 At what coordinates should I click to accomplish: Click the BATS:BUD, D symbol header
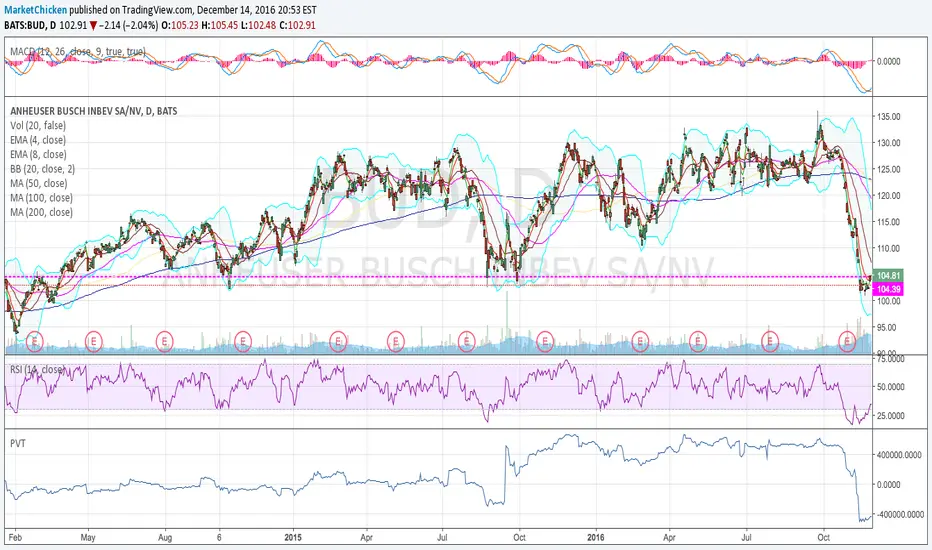coord(30,26)
